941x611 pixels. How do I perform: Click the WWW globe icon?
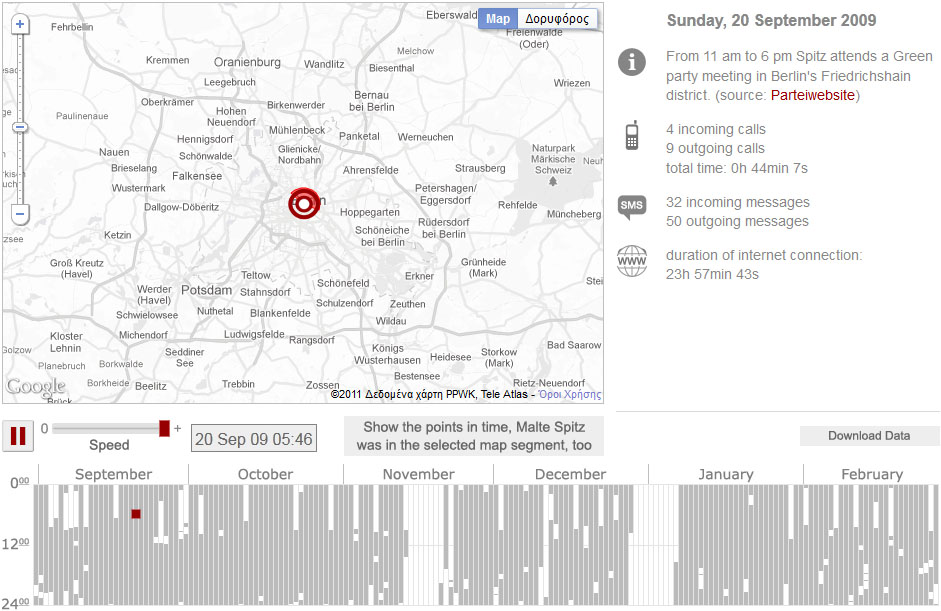coord(632,261)
